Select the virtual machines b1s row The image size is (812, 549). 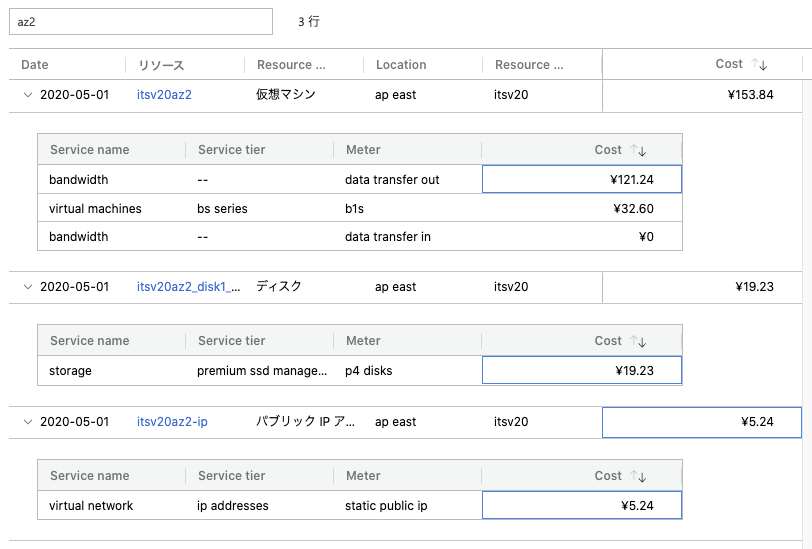click(360, 209)
